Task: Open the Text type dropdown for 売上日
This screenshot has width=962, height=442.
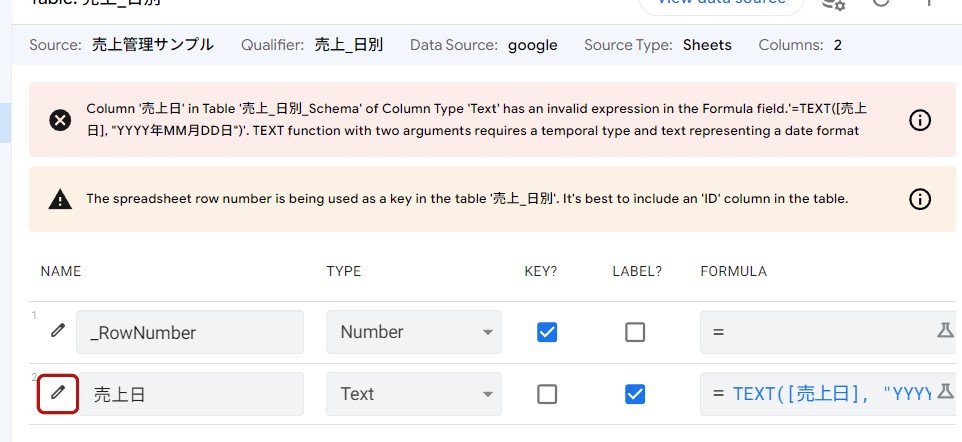Action: point(413,394)
